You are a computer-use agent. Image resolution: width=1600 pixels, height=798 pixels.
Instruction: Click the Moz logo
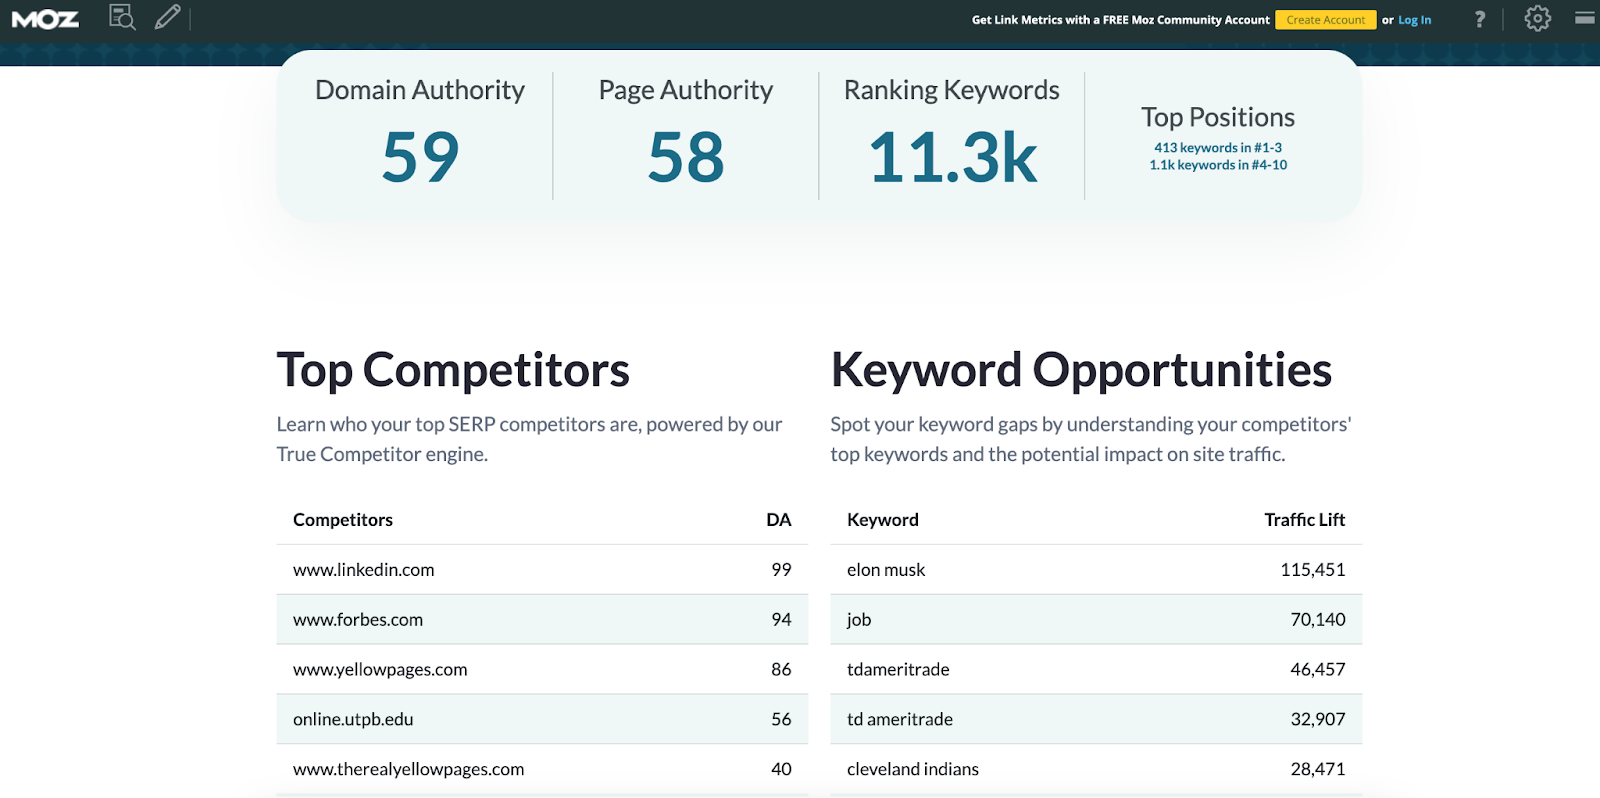[45, 19]
